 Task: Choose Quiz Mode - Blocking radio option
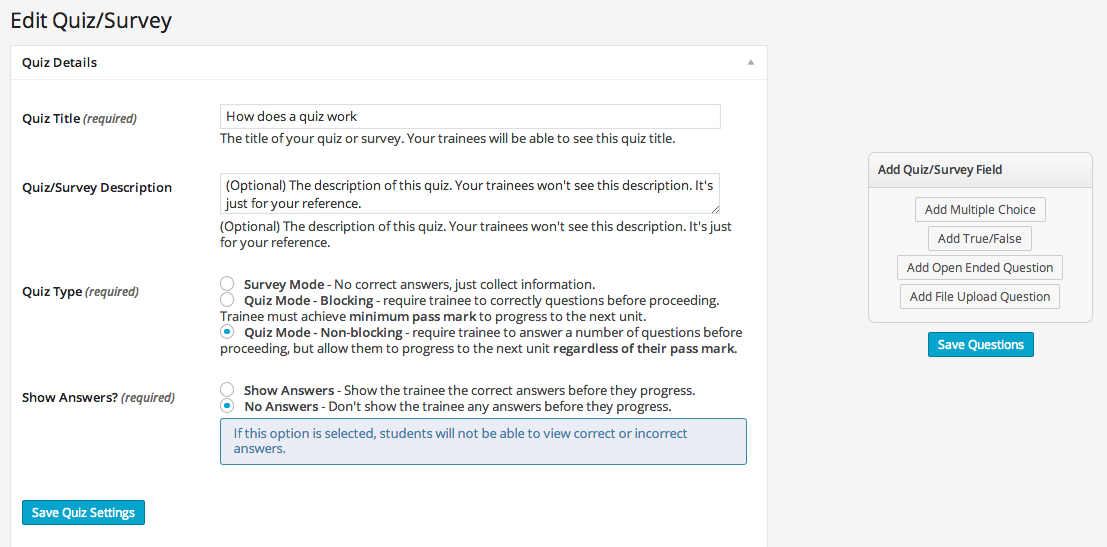[227, 300]
